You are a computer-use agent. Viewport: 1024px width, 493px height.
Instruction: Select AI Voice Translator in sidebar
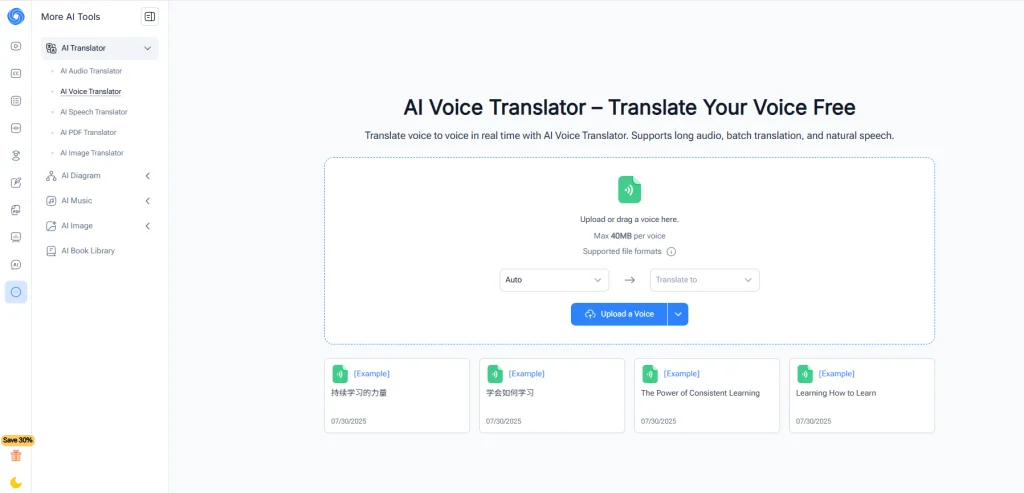tap(91, 91)
